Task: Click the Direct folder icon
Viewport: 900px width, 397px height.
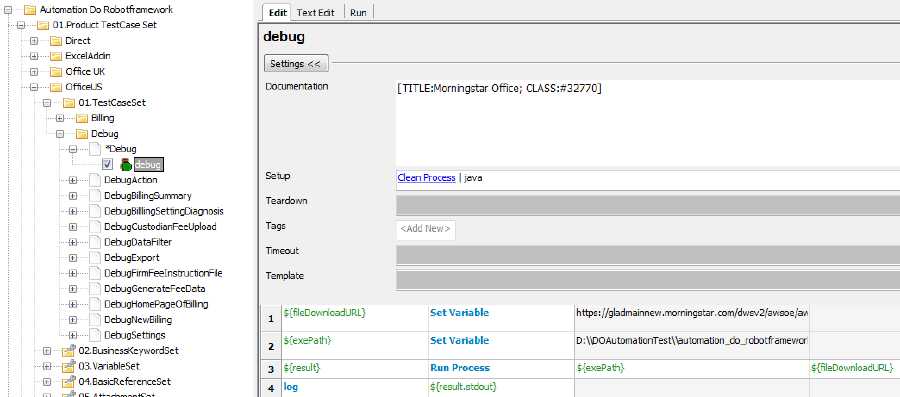Action: point(55,41)
